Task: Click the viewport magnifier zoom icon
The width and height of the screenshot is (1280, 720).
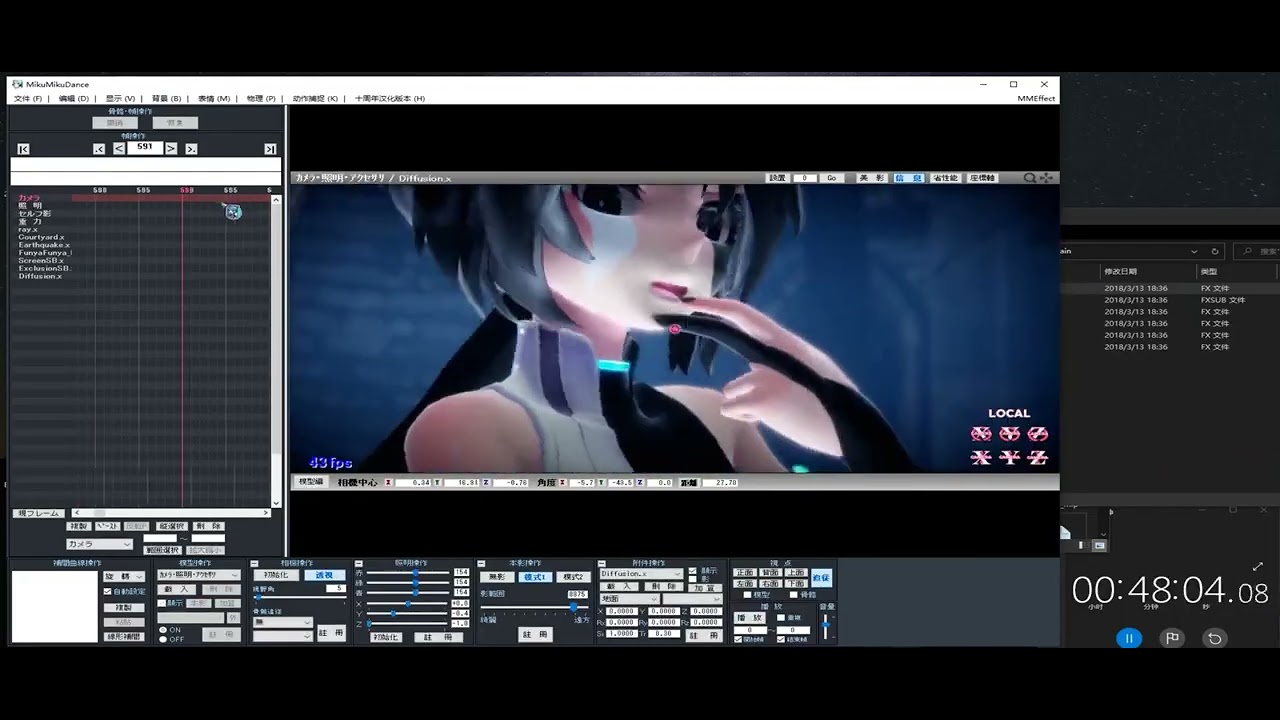Action: click(1030, 178)
